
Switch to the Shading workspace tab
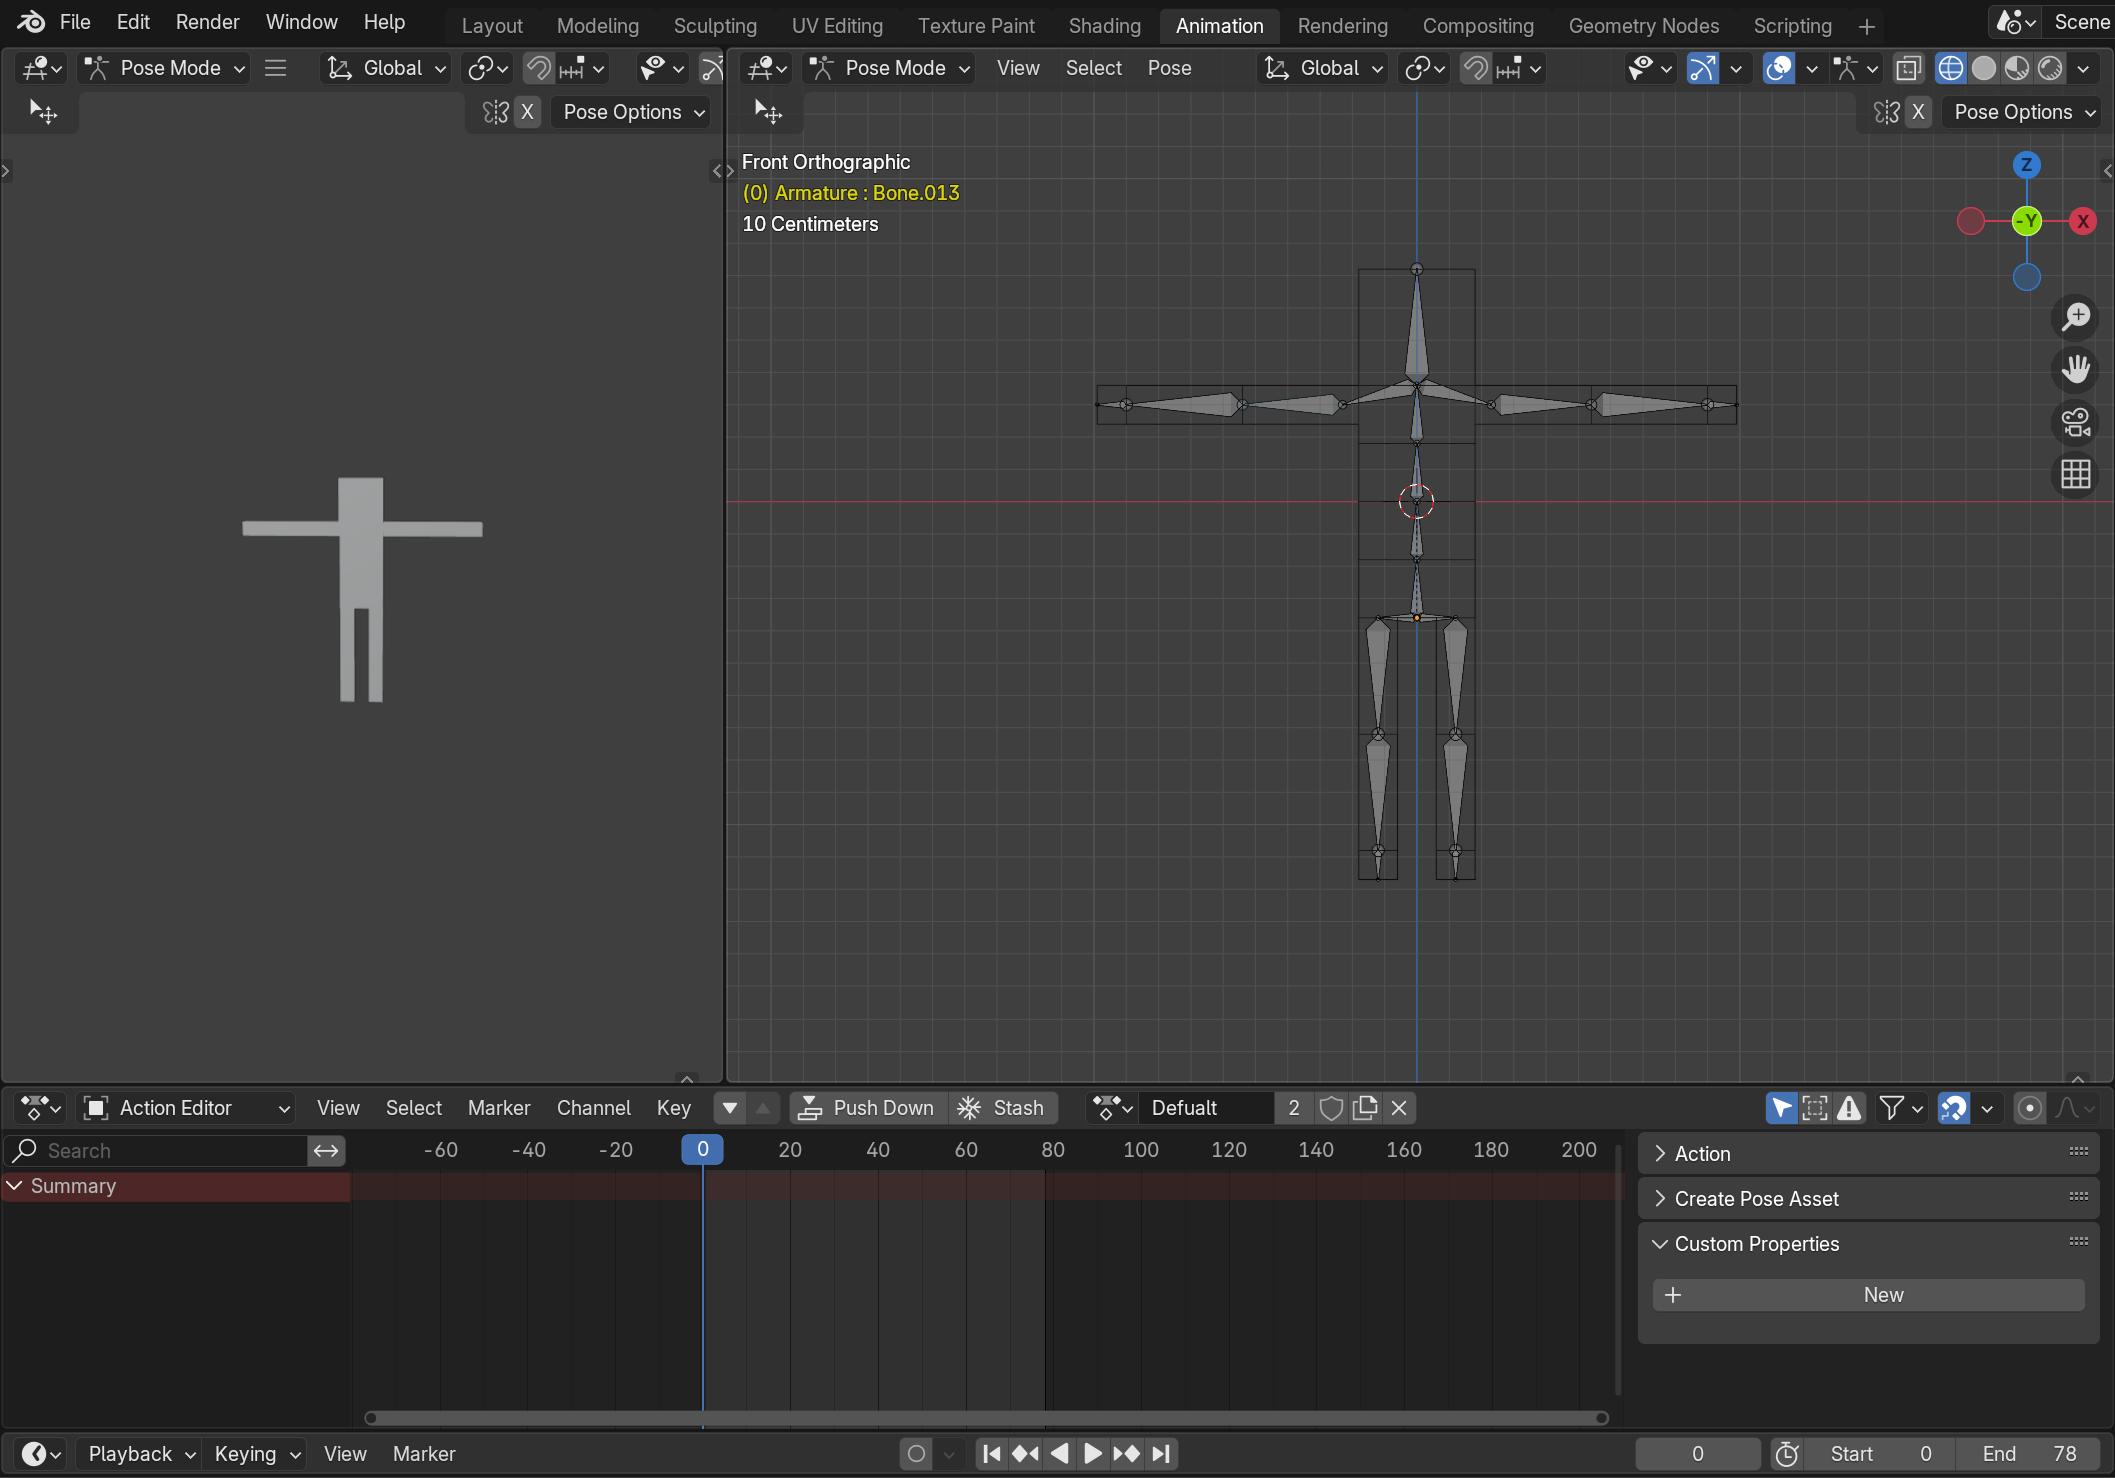[1104, 26]
